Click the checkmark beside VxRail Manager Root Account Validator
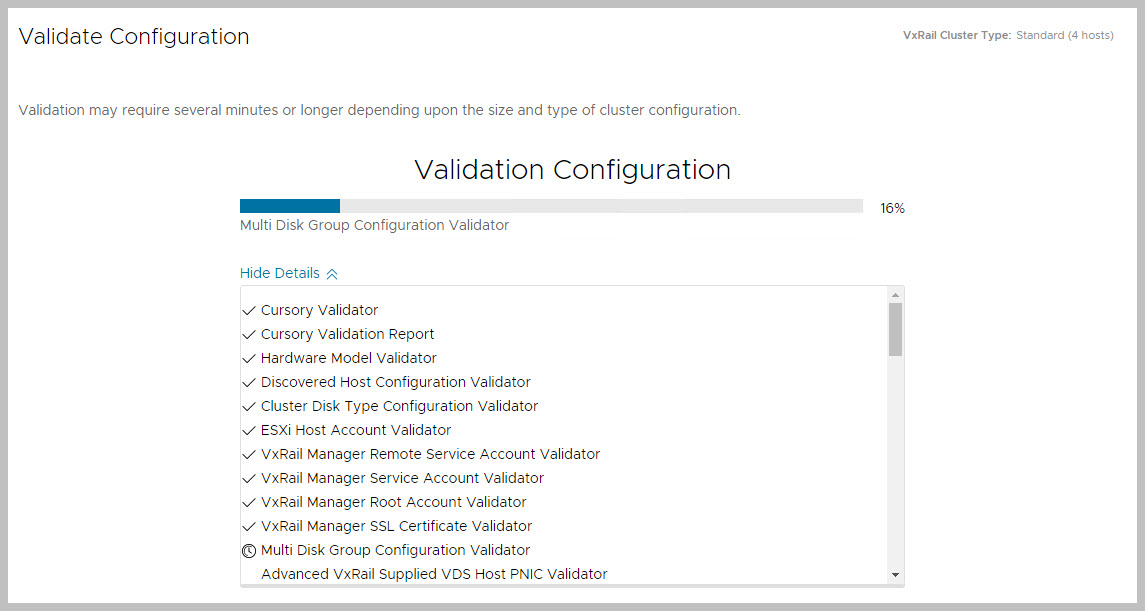1145x611 pixels. point(249,503)
